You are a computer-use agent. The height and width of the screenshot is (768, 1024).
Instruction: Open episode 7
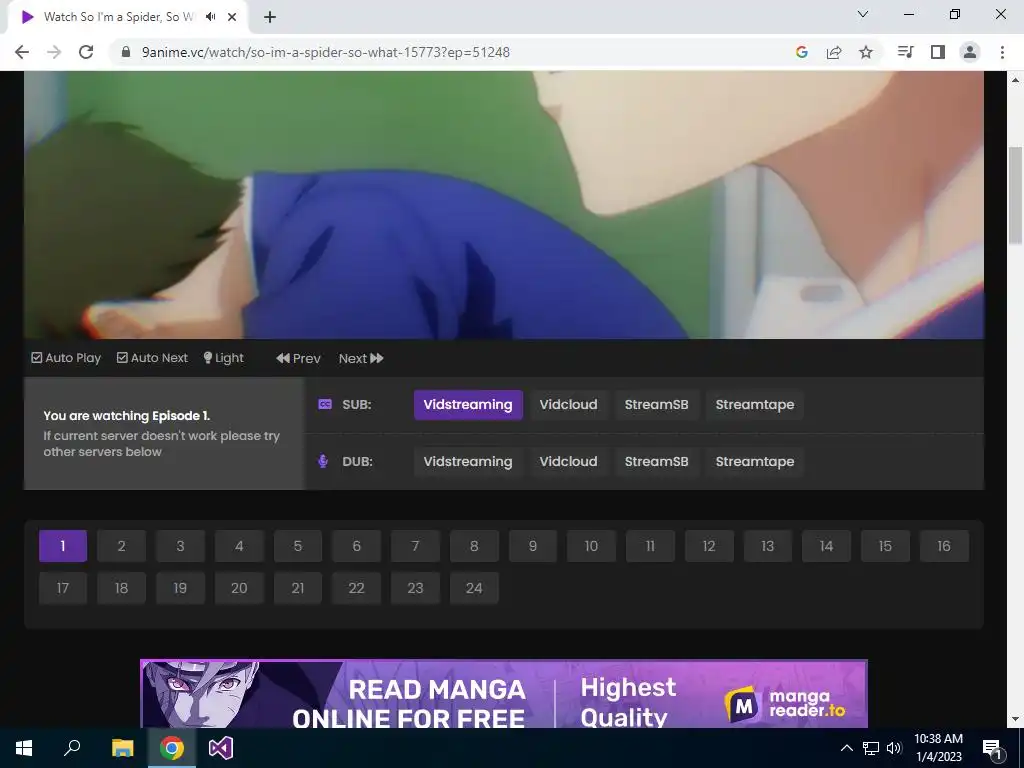point(415,546)
